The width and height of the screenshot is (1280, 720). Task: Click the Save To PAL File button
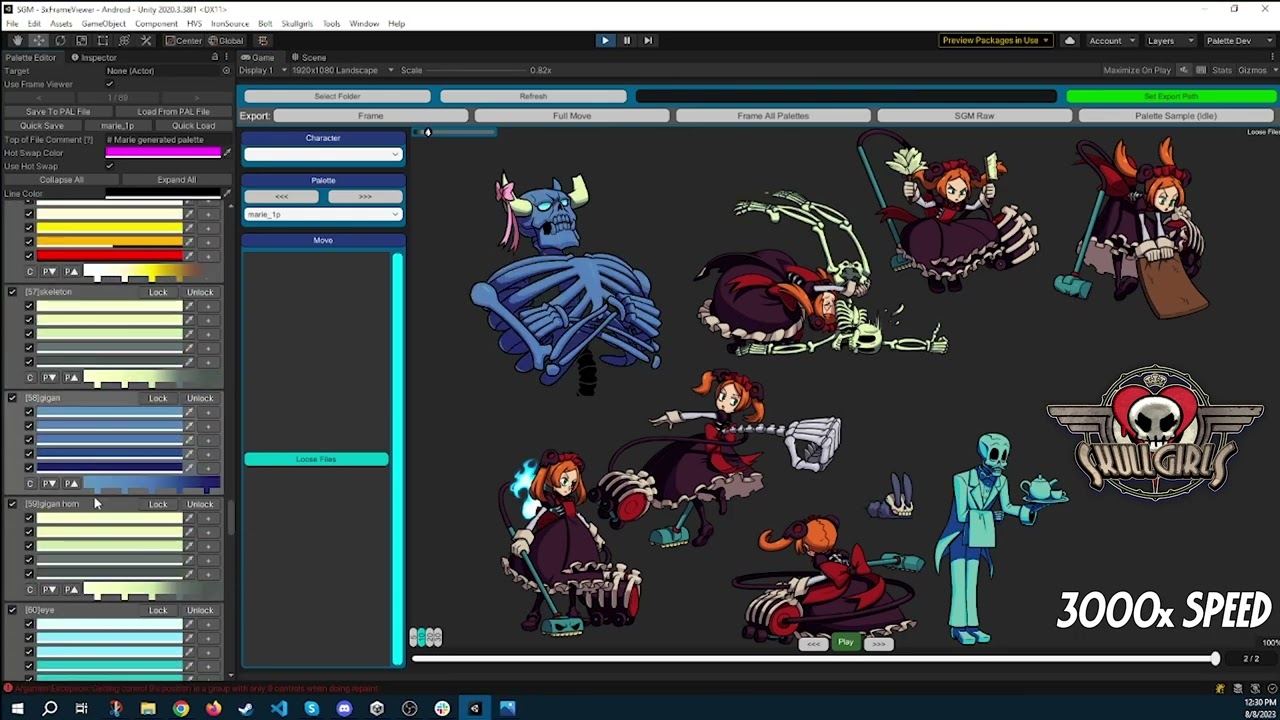[x=58, y=112]
